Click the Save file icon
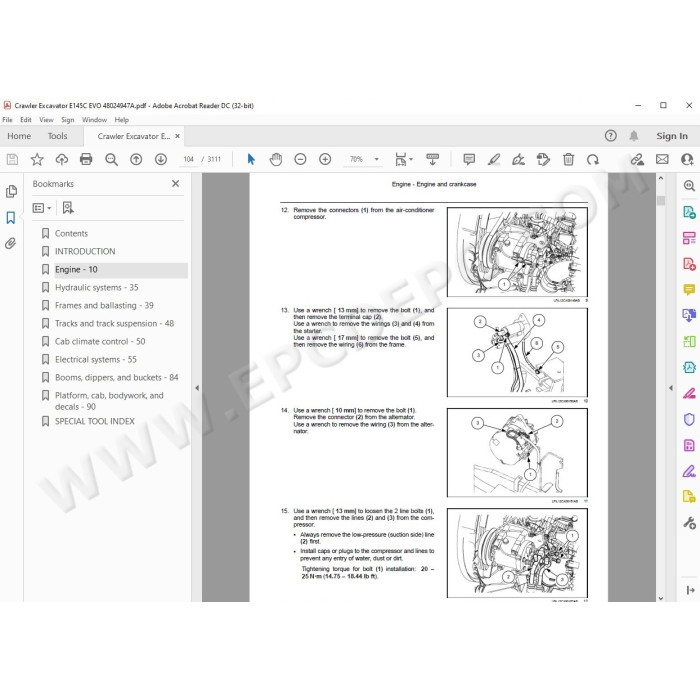The image size is (700, 700). coord(12,159)
